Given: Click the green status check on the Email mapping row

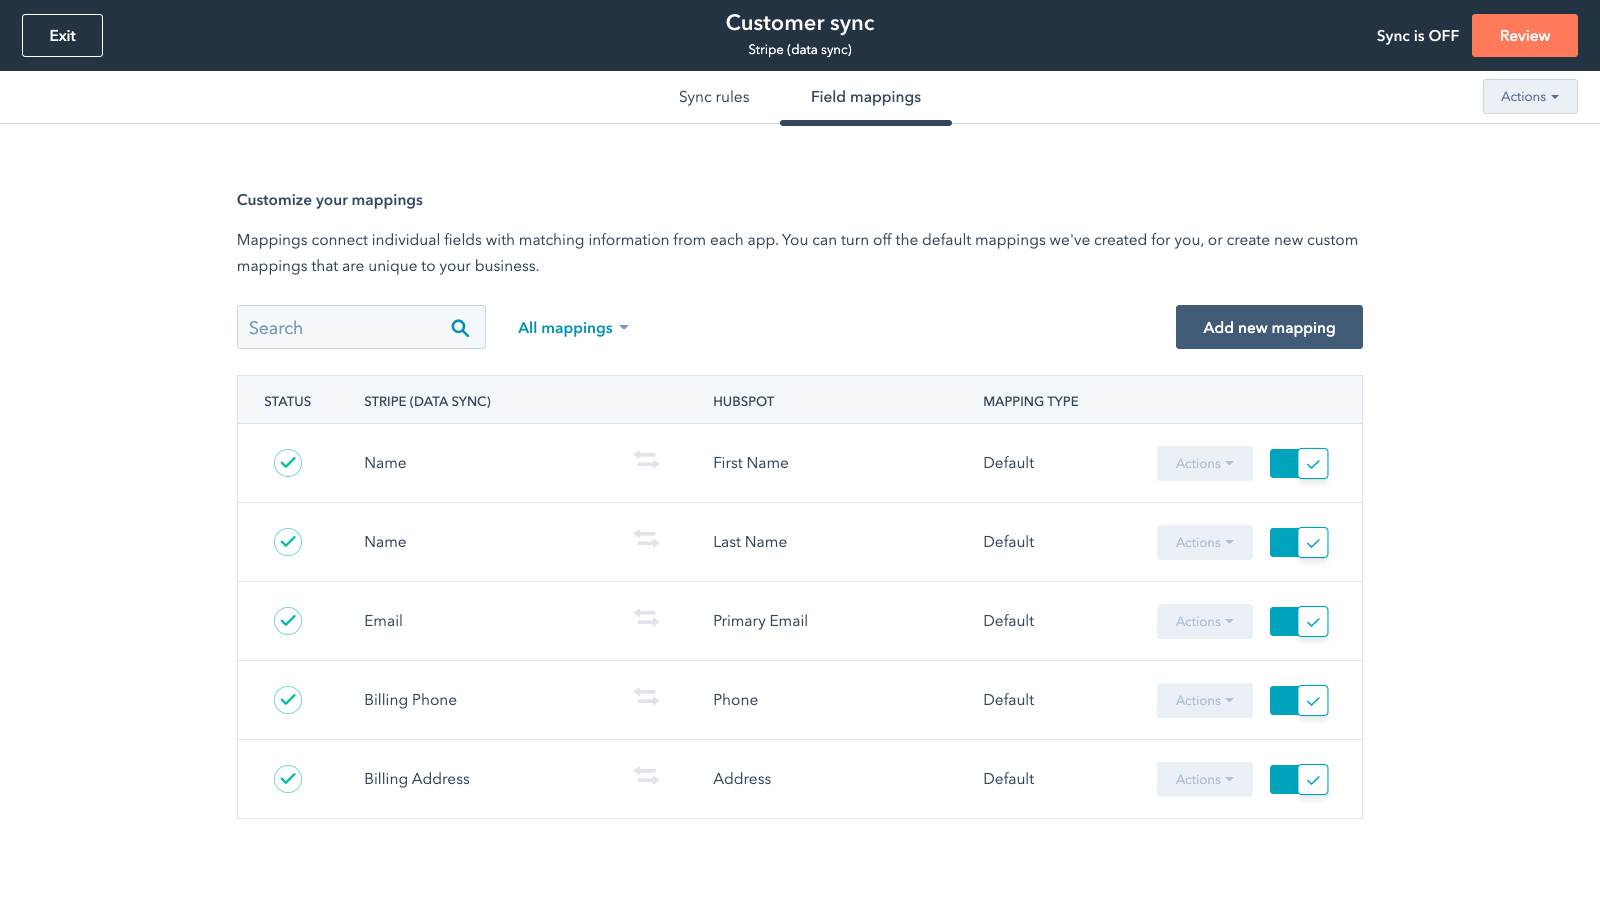Looking at the screenshot, I should coord(287,621).
